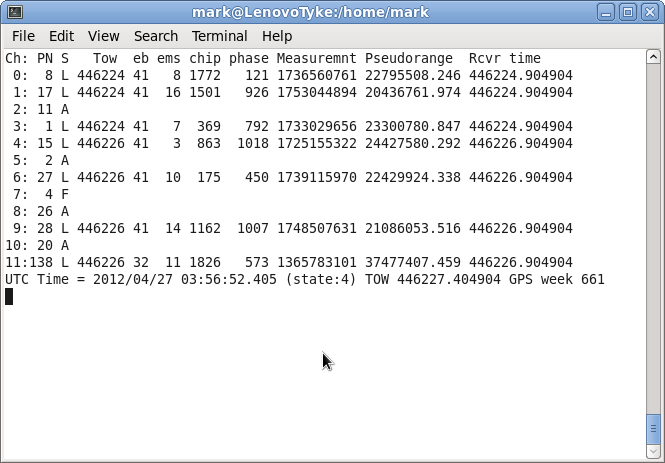Image resolution: width=665 pixels, height=463 pixels.
Task: Close the terminal window
Action: (649, 12)
